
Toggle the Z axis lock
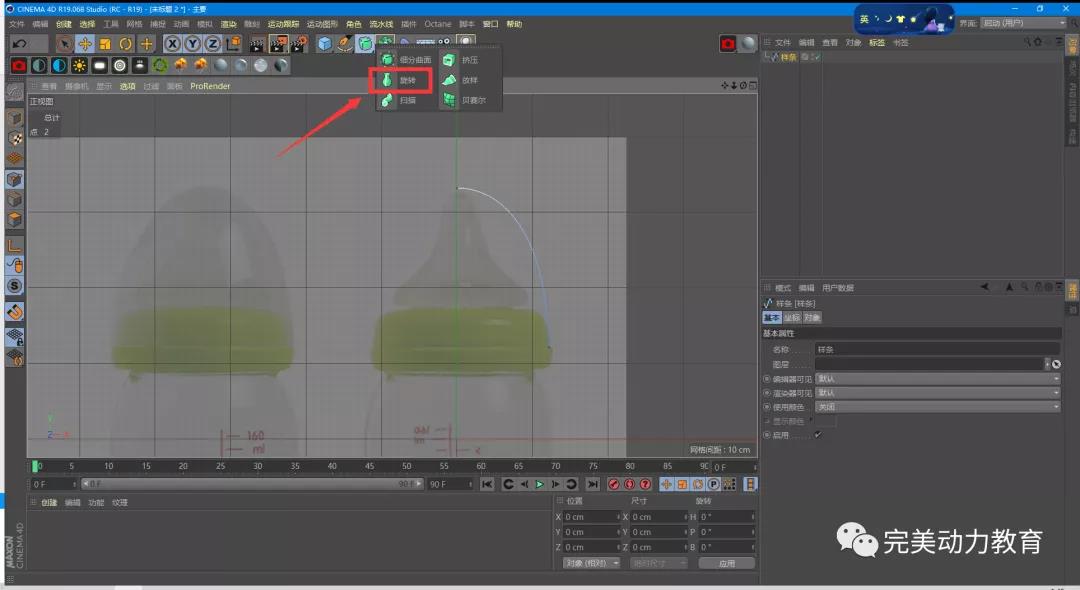[212, 44]
